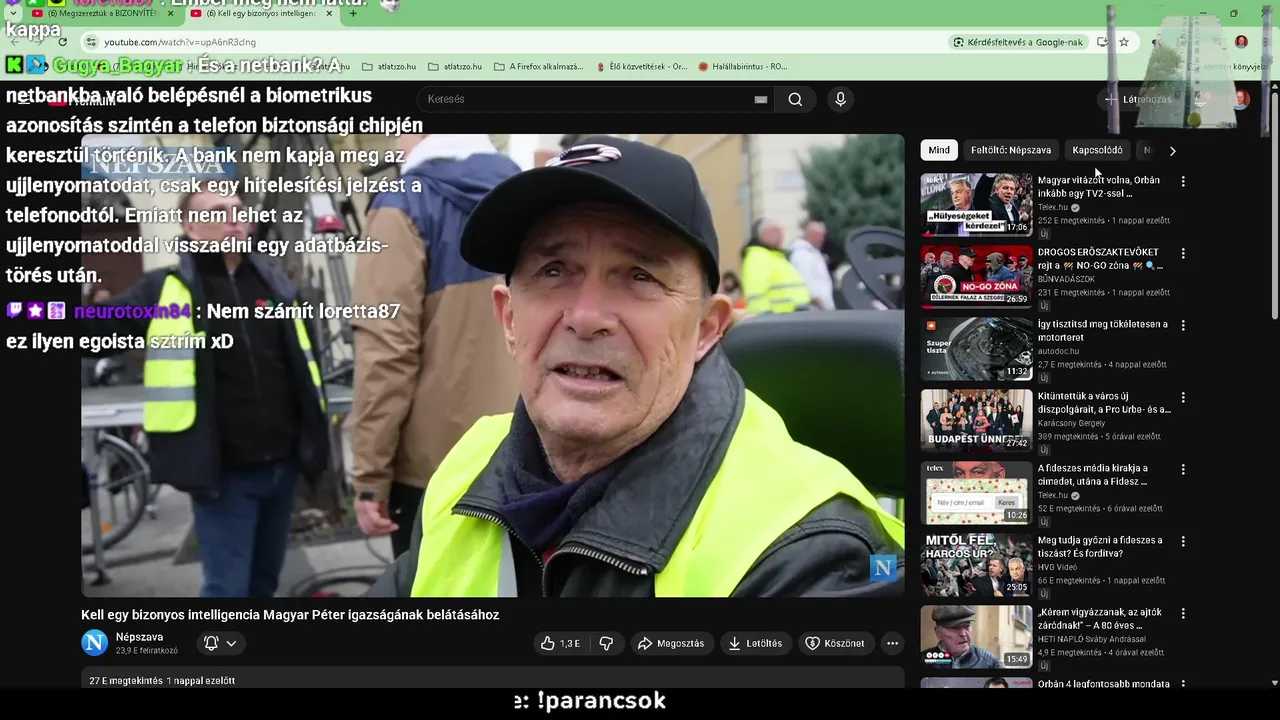Open thumbnail with 'Név / cím / email' form
The height and width of the screenshot is (720, 1280).
click(x=976, y=493)
